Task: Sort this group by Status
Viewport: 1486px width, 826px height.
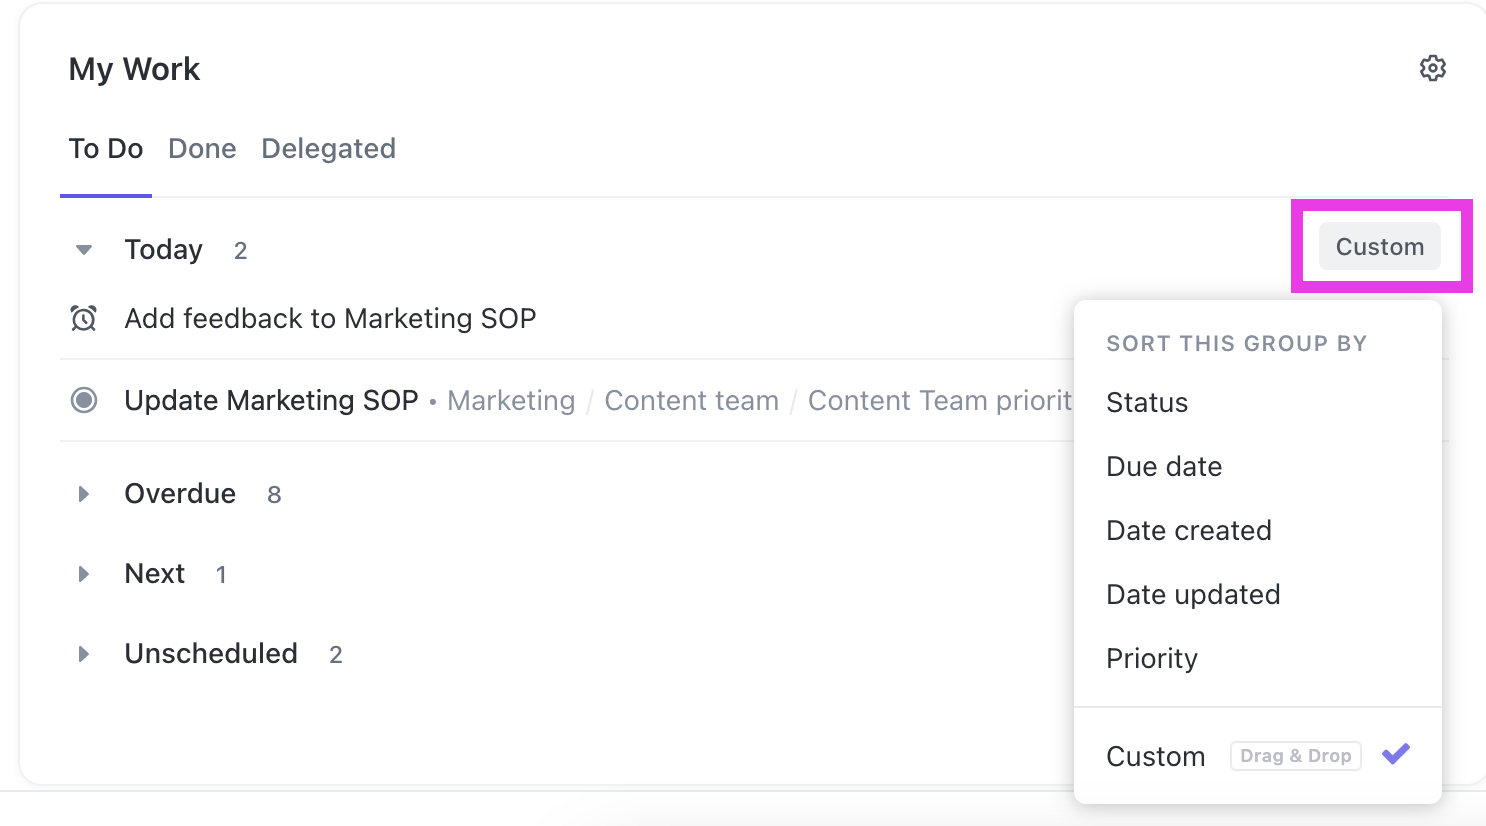Action: tap(1147, 403)
